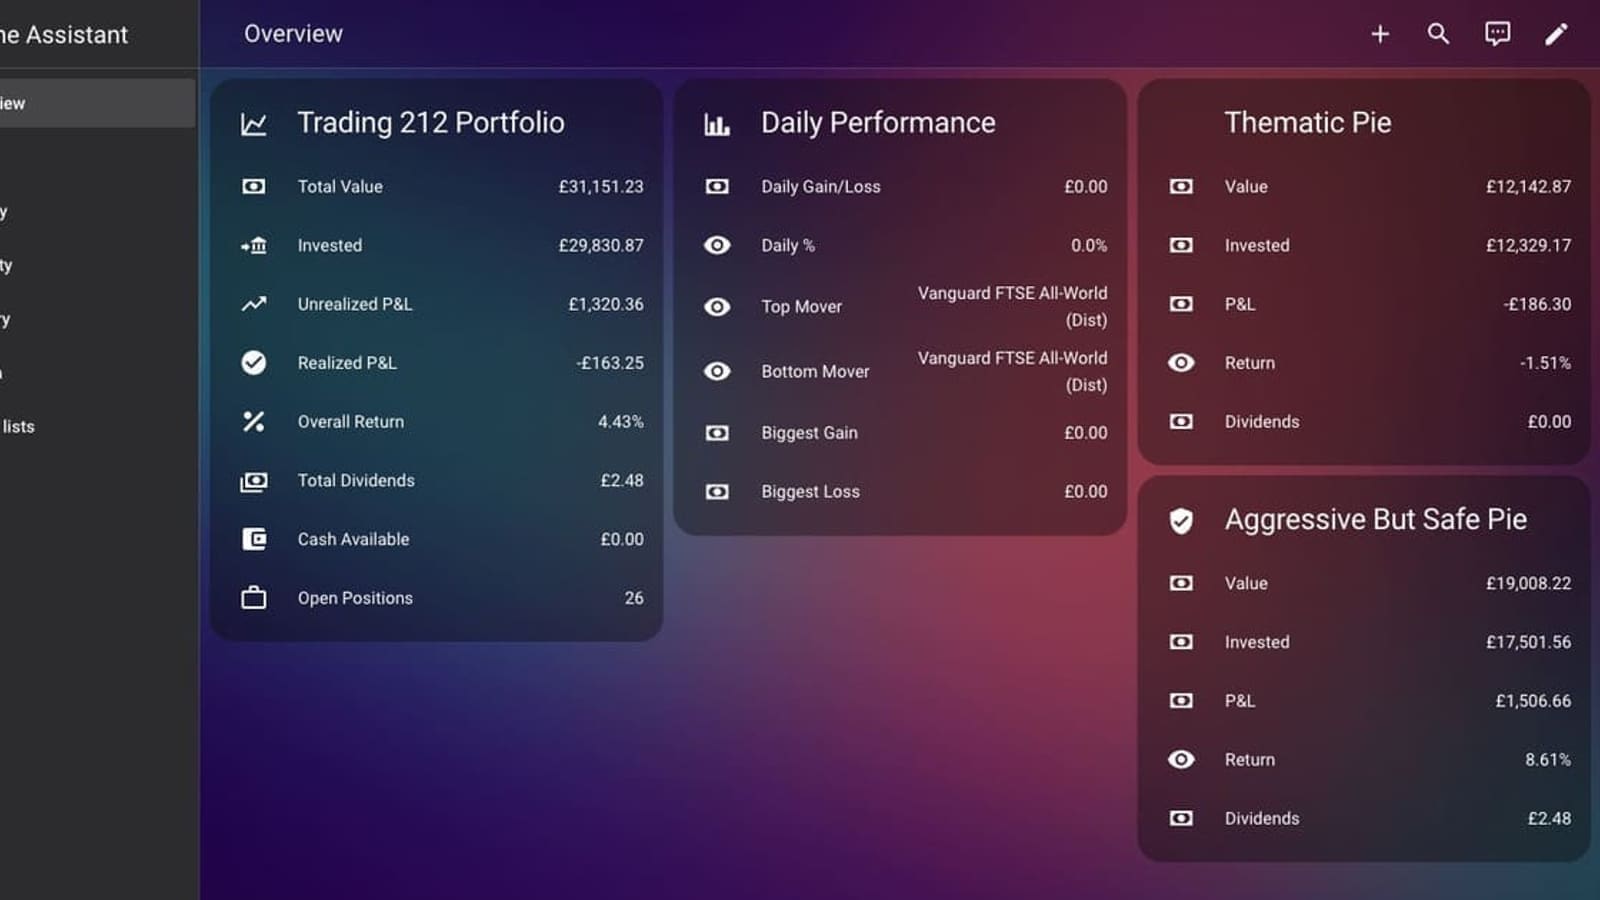Click the shield icon beside Aggressive But Safe Pie

[1181, 521]
